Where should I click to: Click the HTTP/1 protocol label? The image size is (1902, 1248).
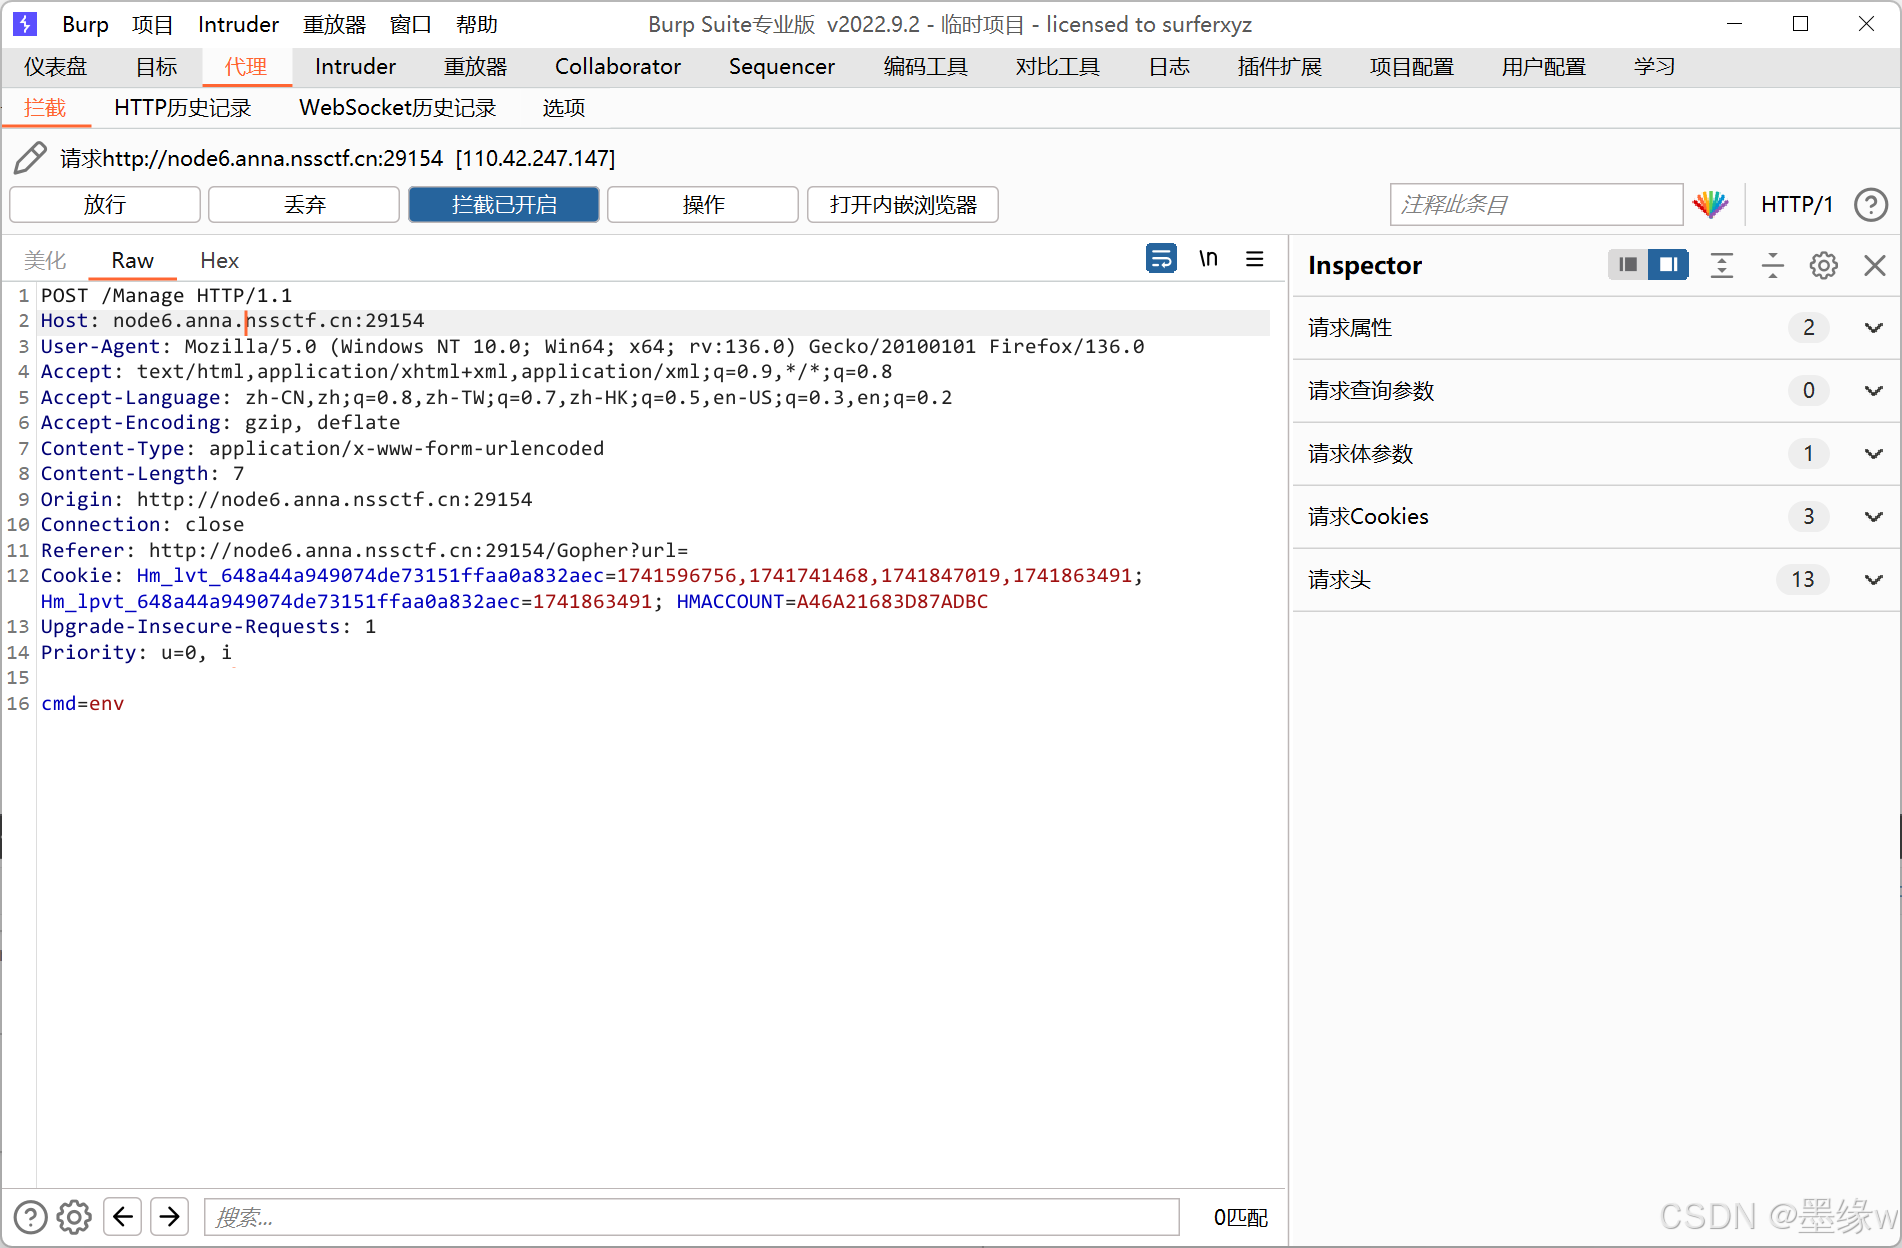(x=1797, y=204)
